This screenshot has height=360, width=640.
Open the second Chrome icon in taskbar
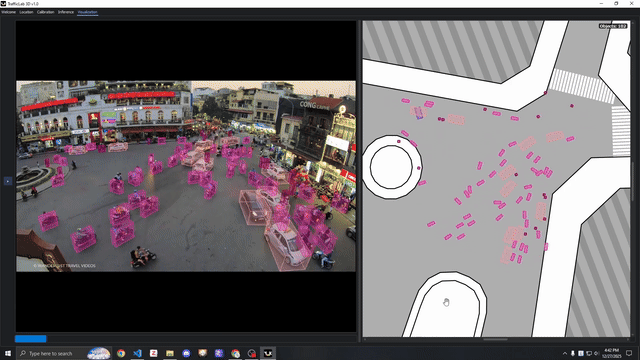click(235, 353)
